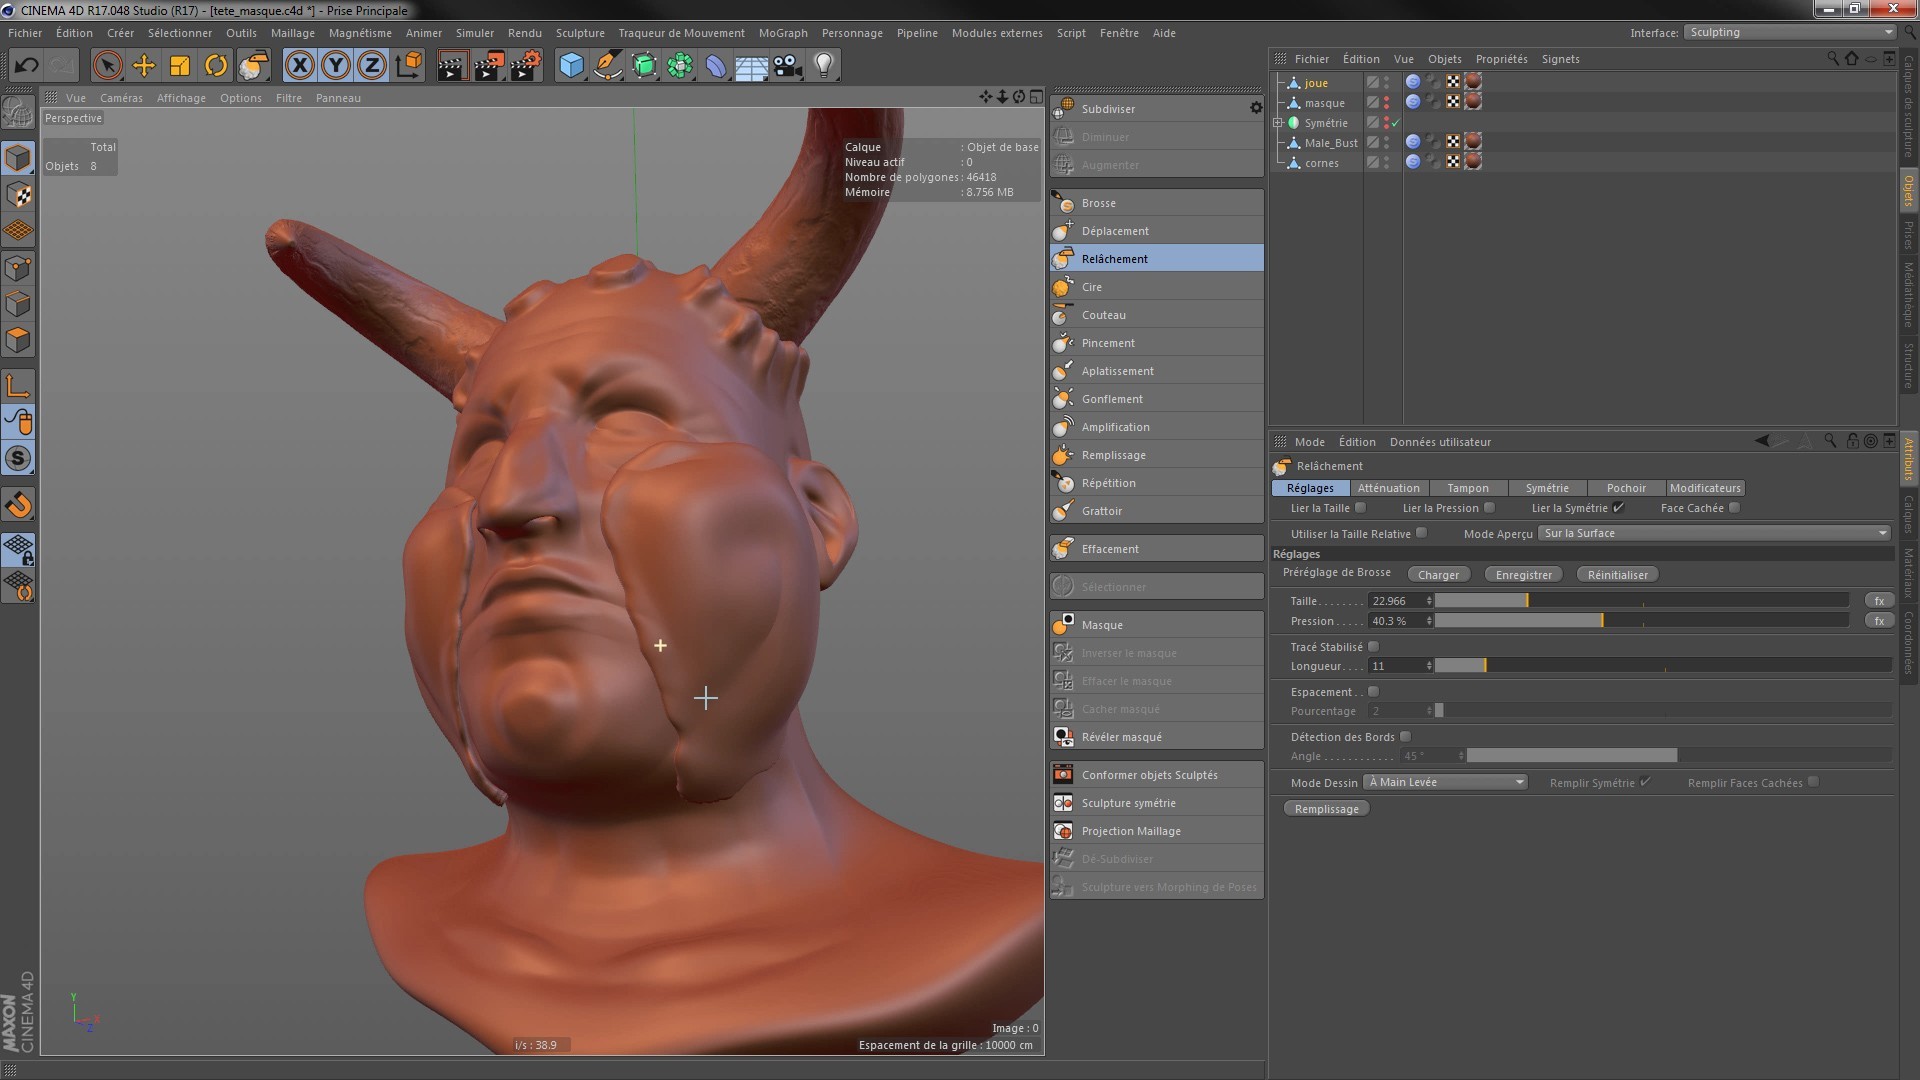Enable Utiliser la Taille Relative checkbox
1920x1080 pixels.
pyautogui.click(x=1421, y=533)
